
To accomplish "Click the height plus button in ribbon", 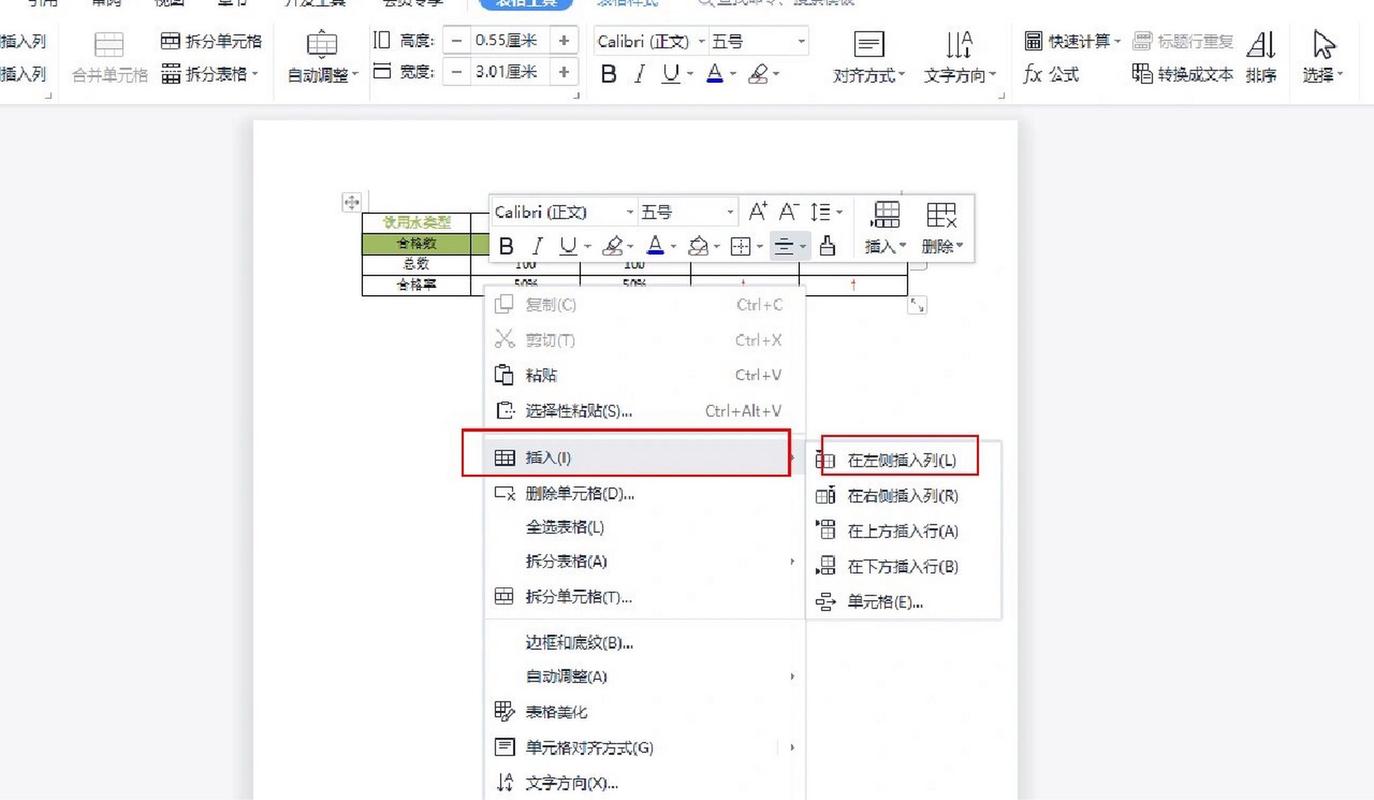I will pos(564,40).
